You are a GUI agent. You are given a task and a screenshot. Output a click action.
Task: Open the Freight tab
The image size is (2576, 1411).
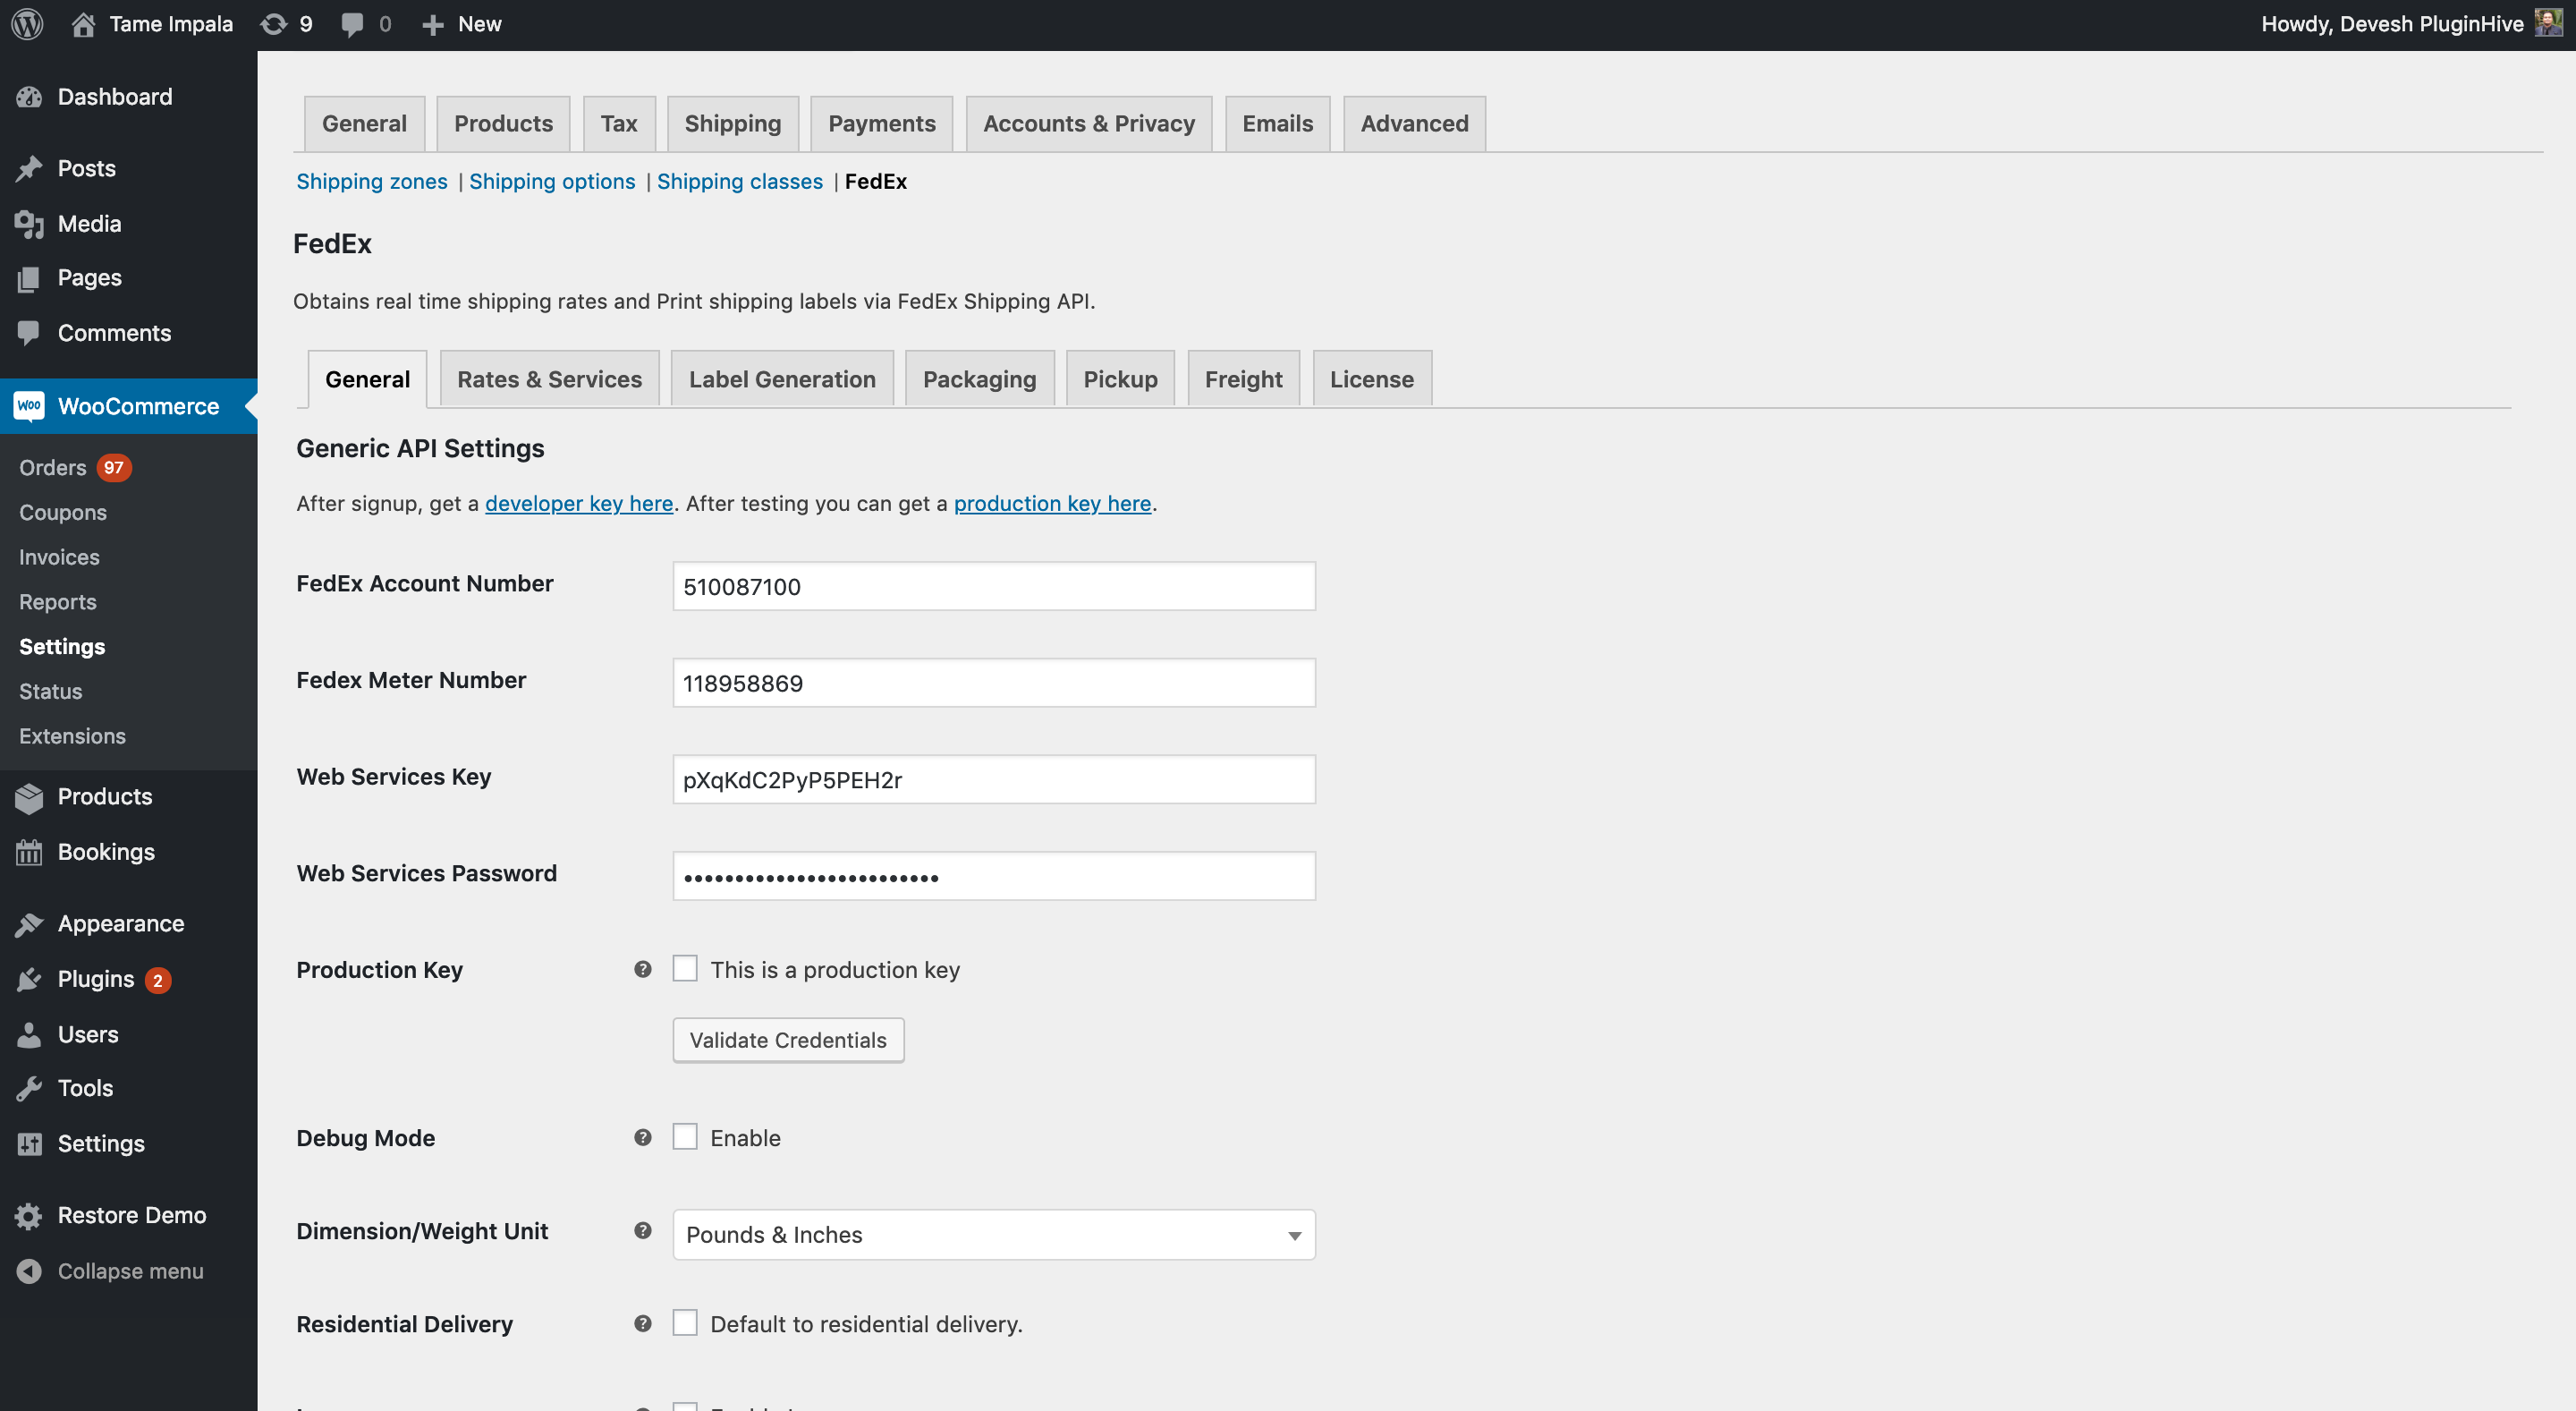click(1244, 379)
